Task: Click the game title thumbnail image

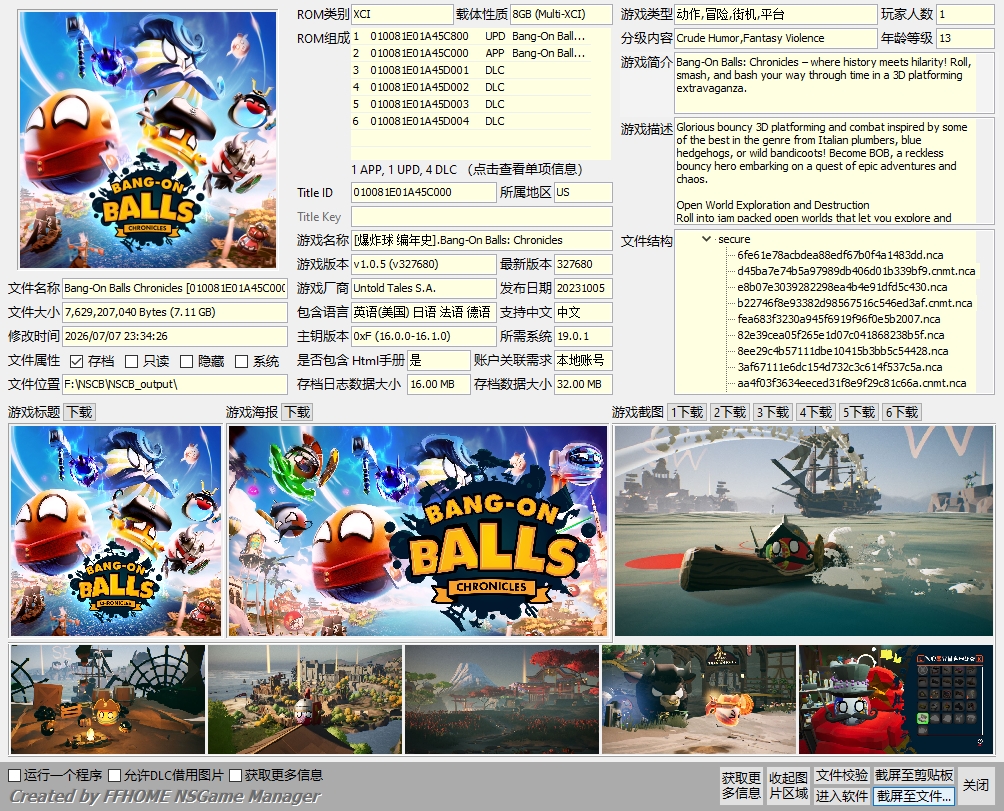Action: (116, 531)
